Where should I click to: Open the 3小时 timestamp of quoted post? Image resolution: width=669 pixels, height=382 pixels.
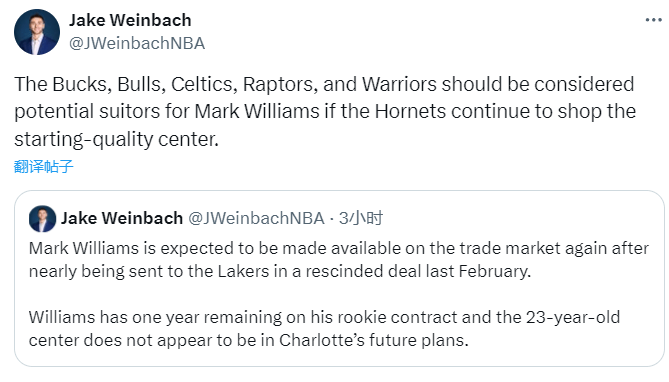pyautogui.click(x=361, y=218)
